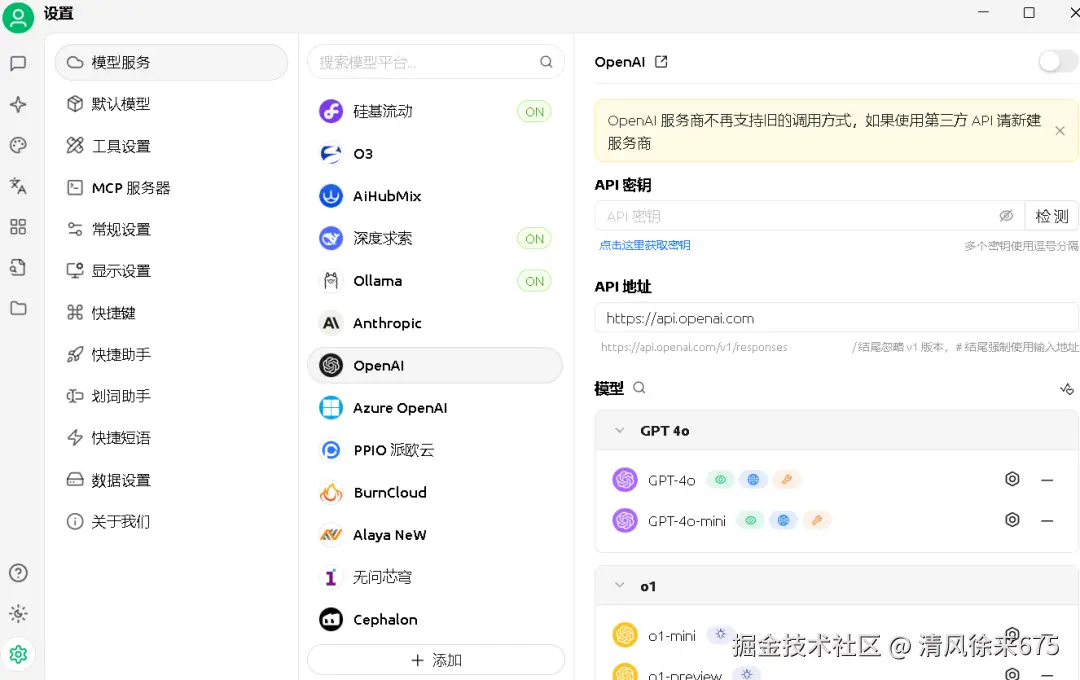
Task: Open the sparkle agents sidebar icon
Action: coord(18,104)
